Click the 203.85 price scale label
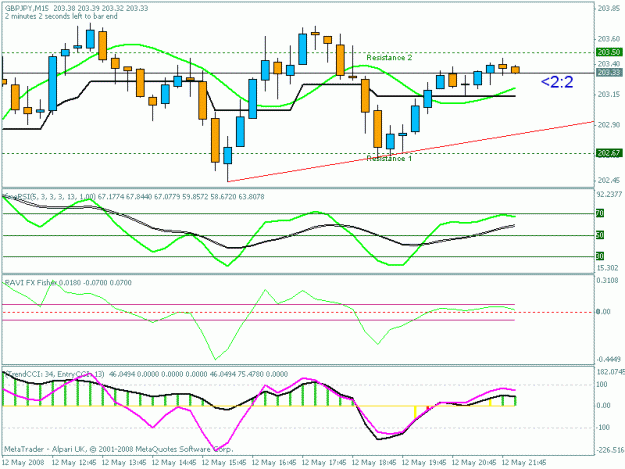The width and height of the screenshot is (625, 469). click(609, 8)
